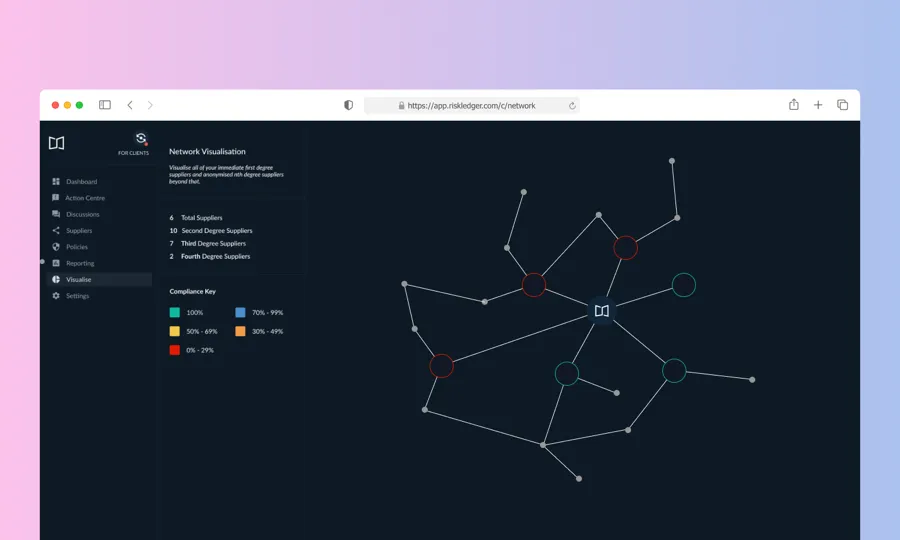Reload the page with refresh icon
The image size is (900, 540).
(x=572, y=106)
